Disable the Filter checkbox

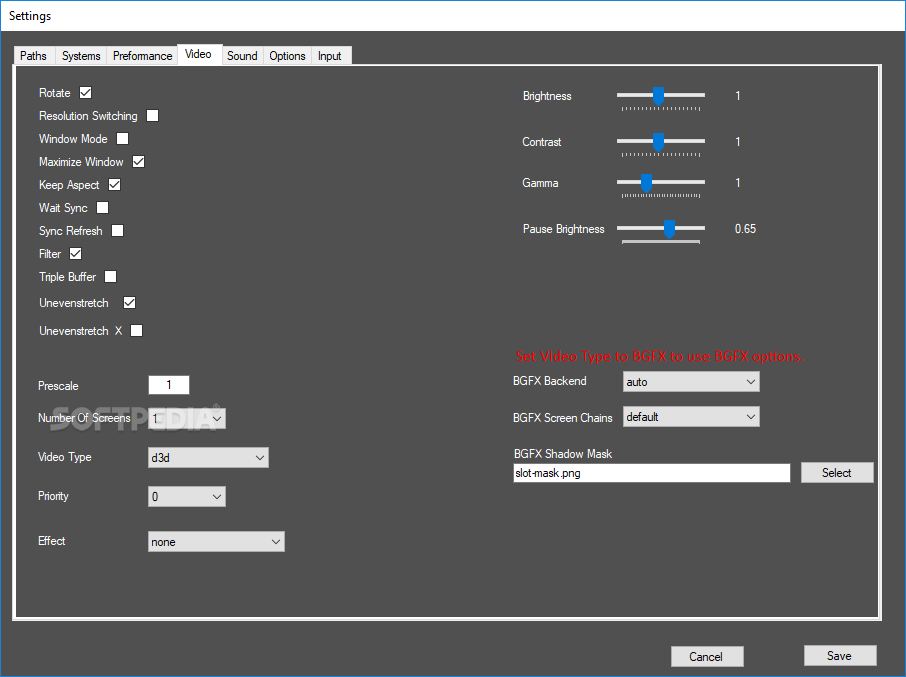click(x=76, y=254)
